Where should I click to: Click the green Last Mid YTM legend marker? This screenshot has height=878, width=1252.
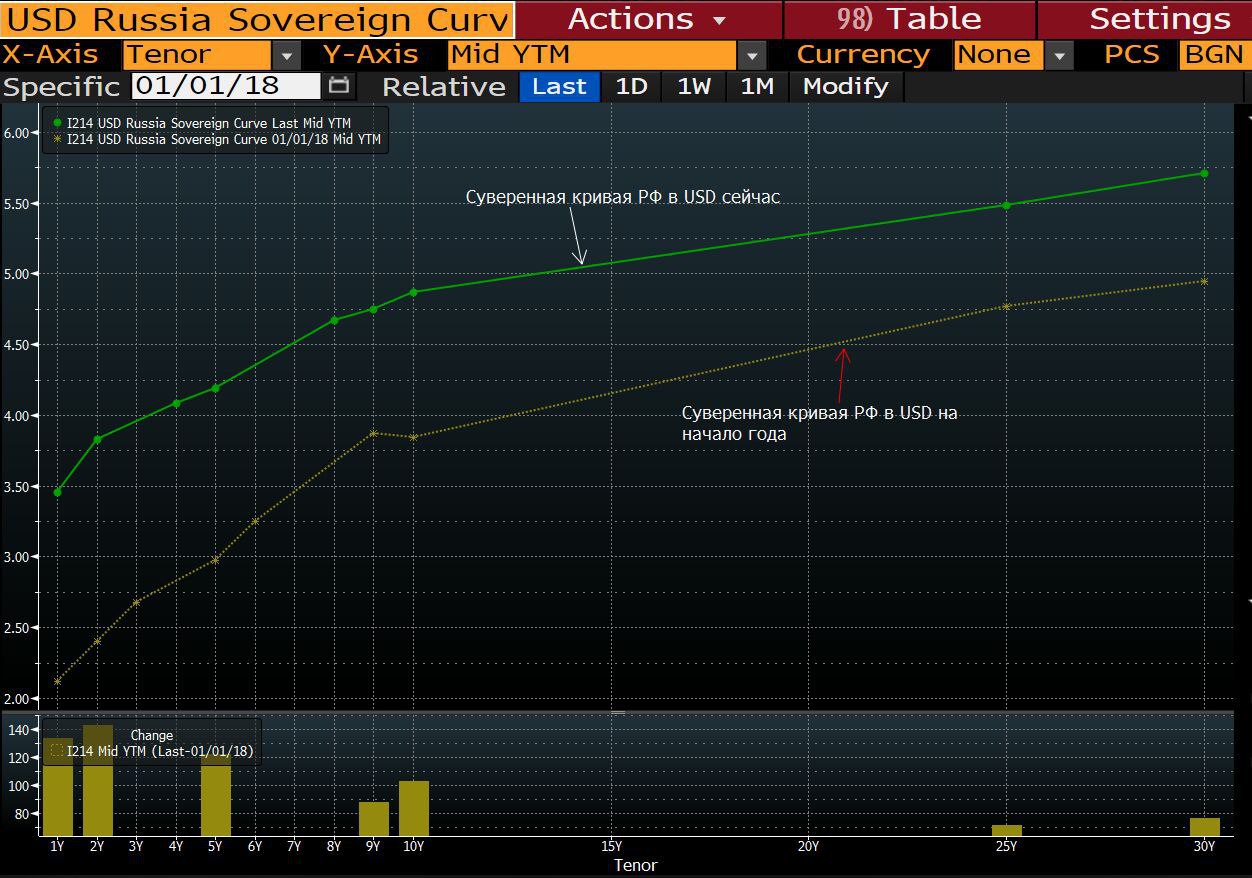57,123
